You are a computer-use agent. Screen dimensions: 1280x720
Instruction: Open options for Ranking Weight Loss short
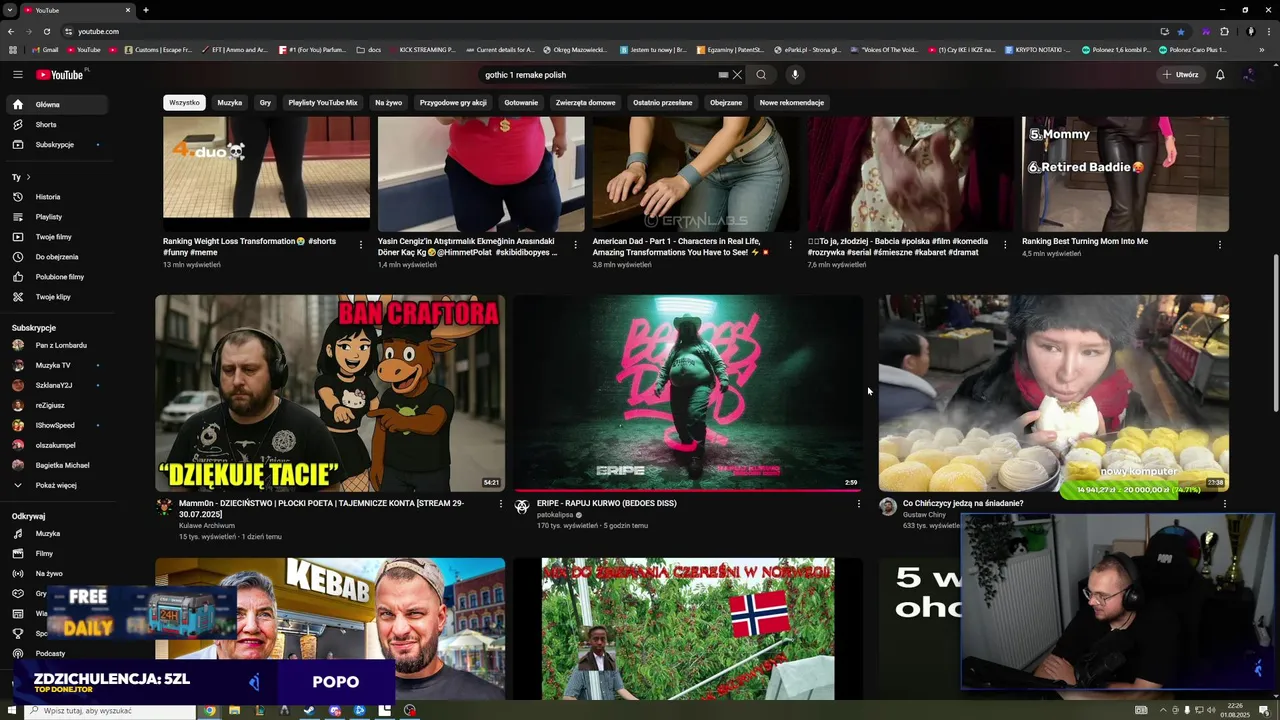tap(361, 245)
